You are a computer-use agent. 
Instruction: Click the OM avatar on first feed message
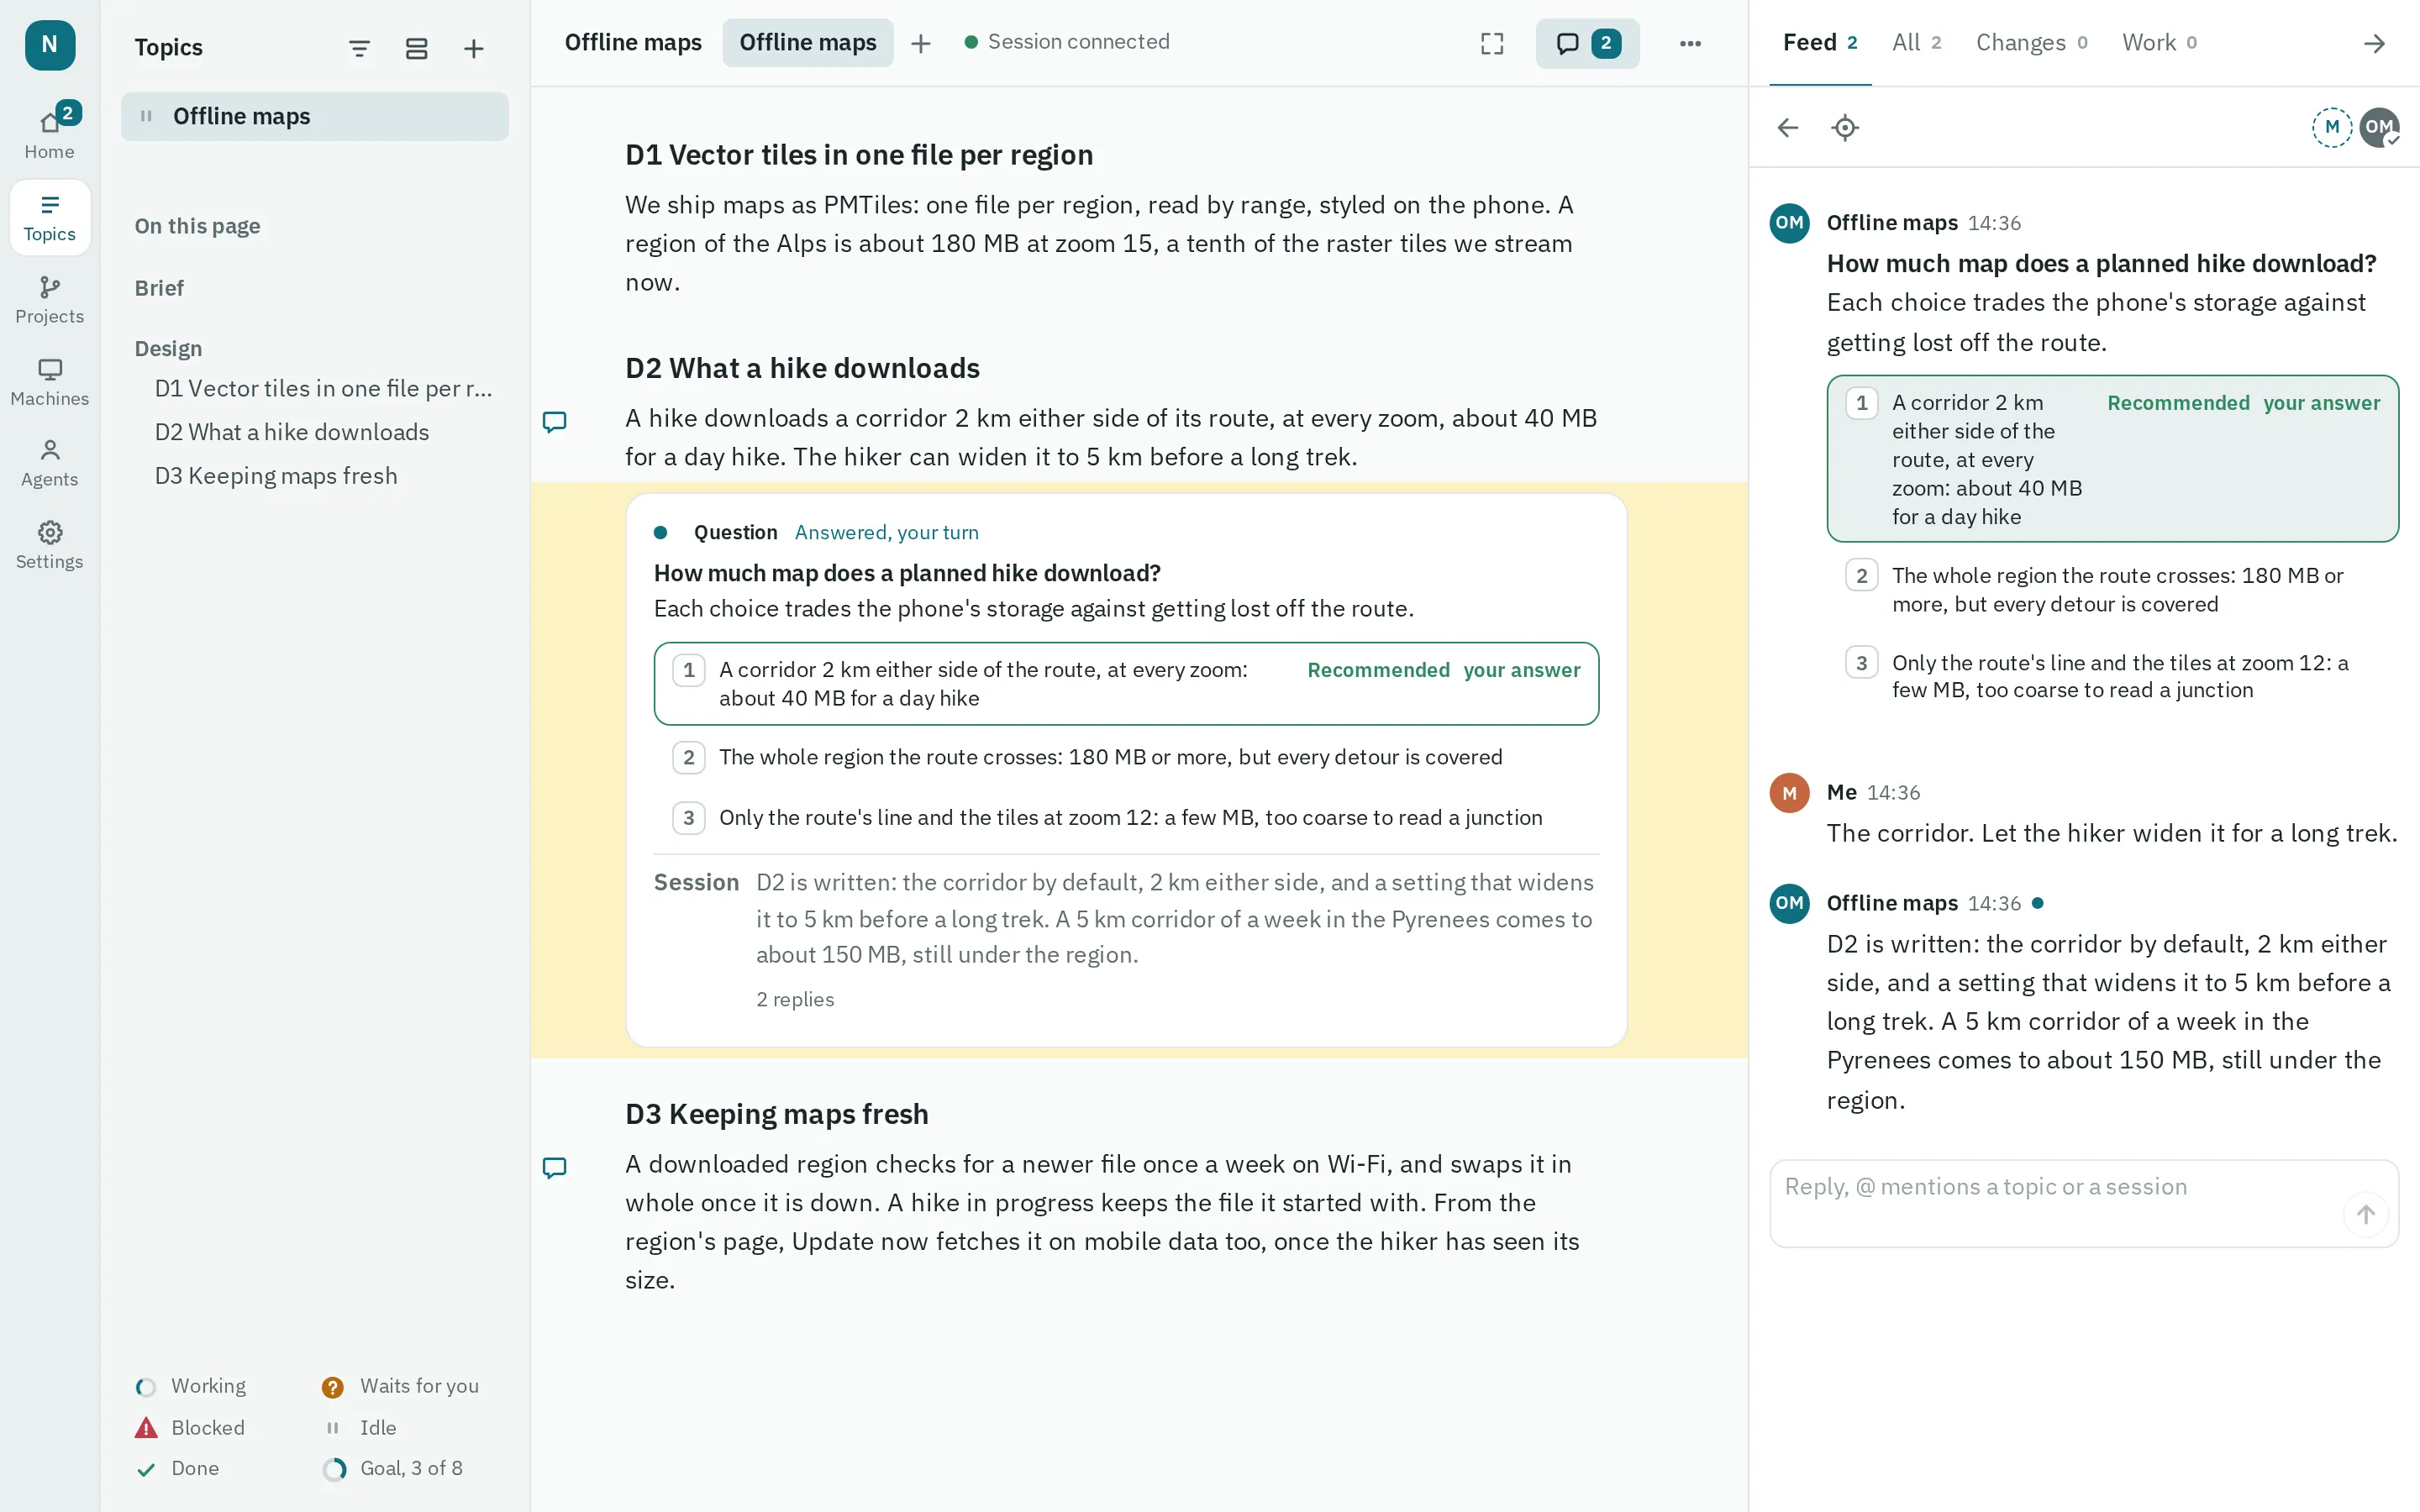point(1789,222)
